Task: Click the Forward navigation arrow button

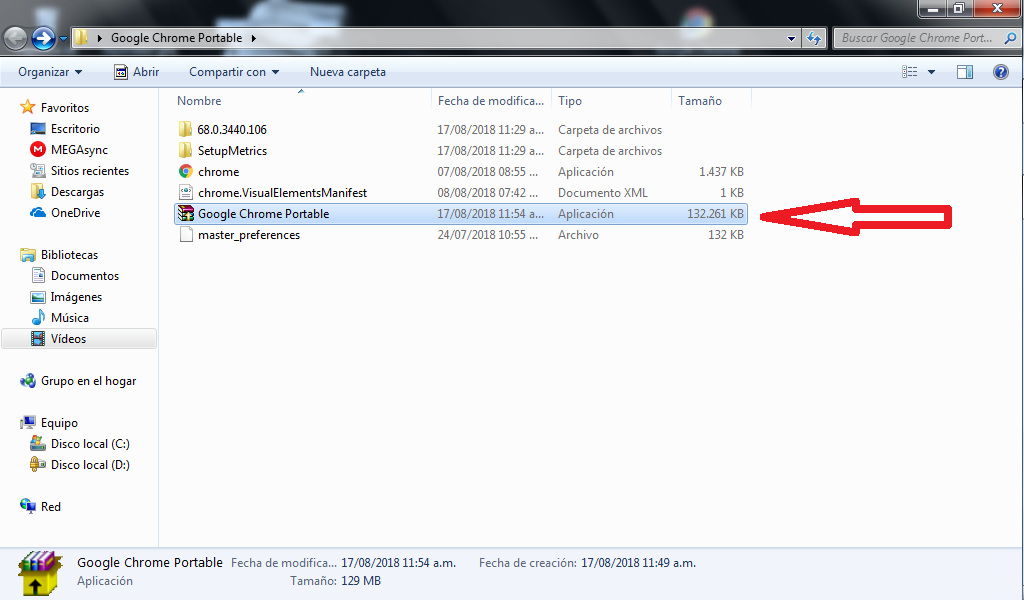Action: pos(44,38)
